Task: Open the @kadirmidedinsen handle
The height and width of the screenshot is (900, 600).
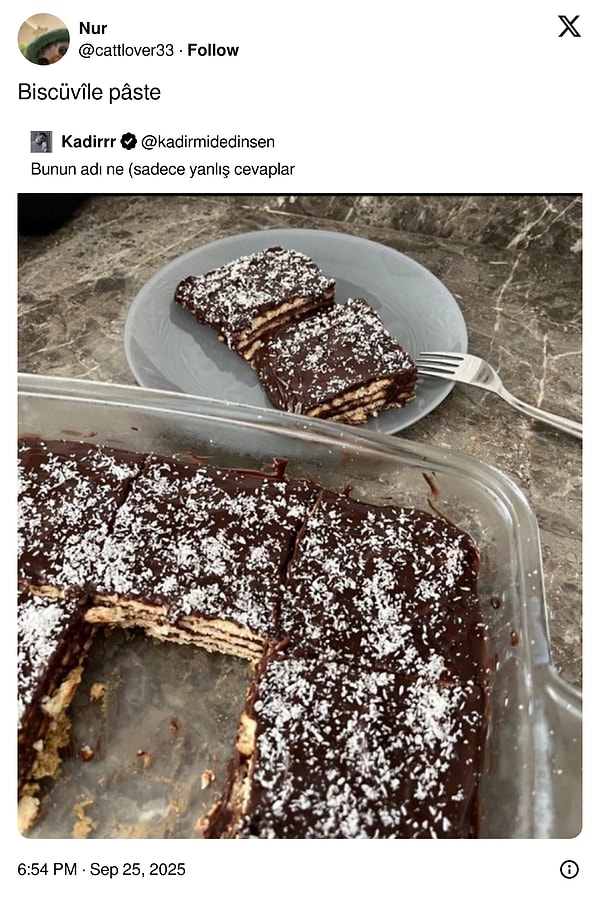Action: coord(208,142)
